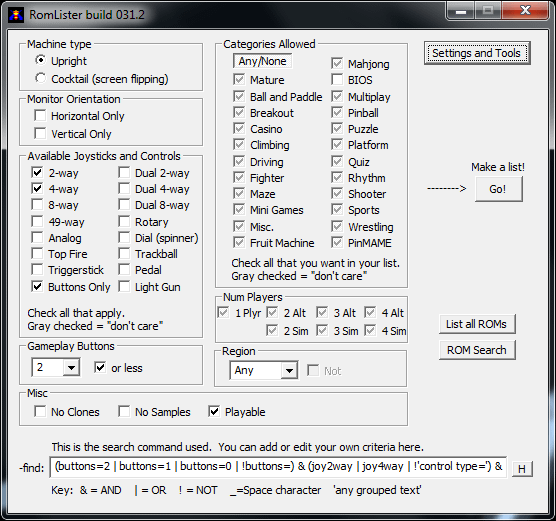Image resolution: width=556 pixels, height=521 pixels.
Task: Toggle the Pinball category checkbox
Action: pos(337,112)
